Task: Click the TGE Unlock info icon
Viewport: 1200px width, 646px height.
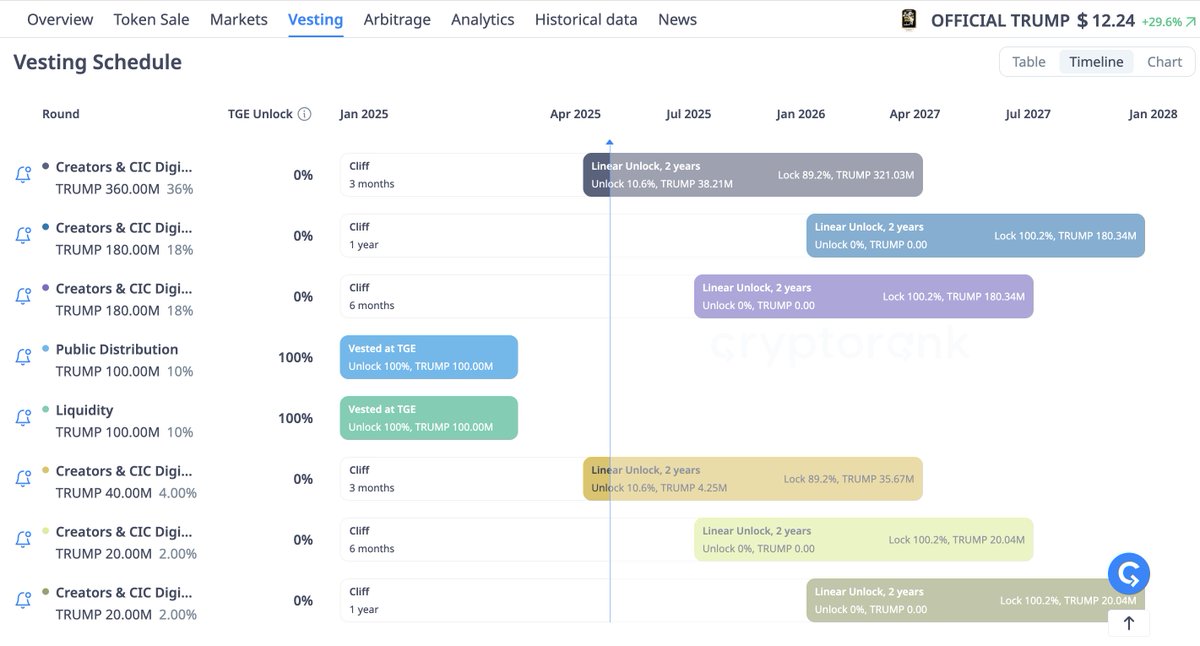Action: (x=305, y=114)
